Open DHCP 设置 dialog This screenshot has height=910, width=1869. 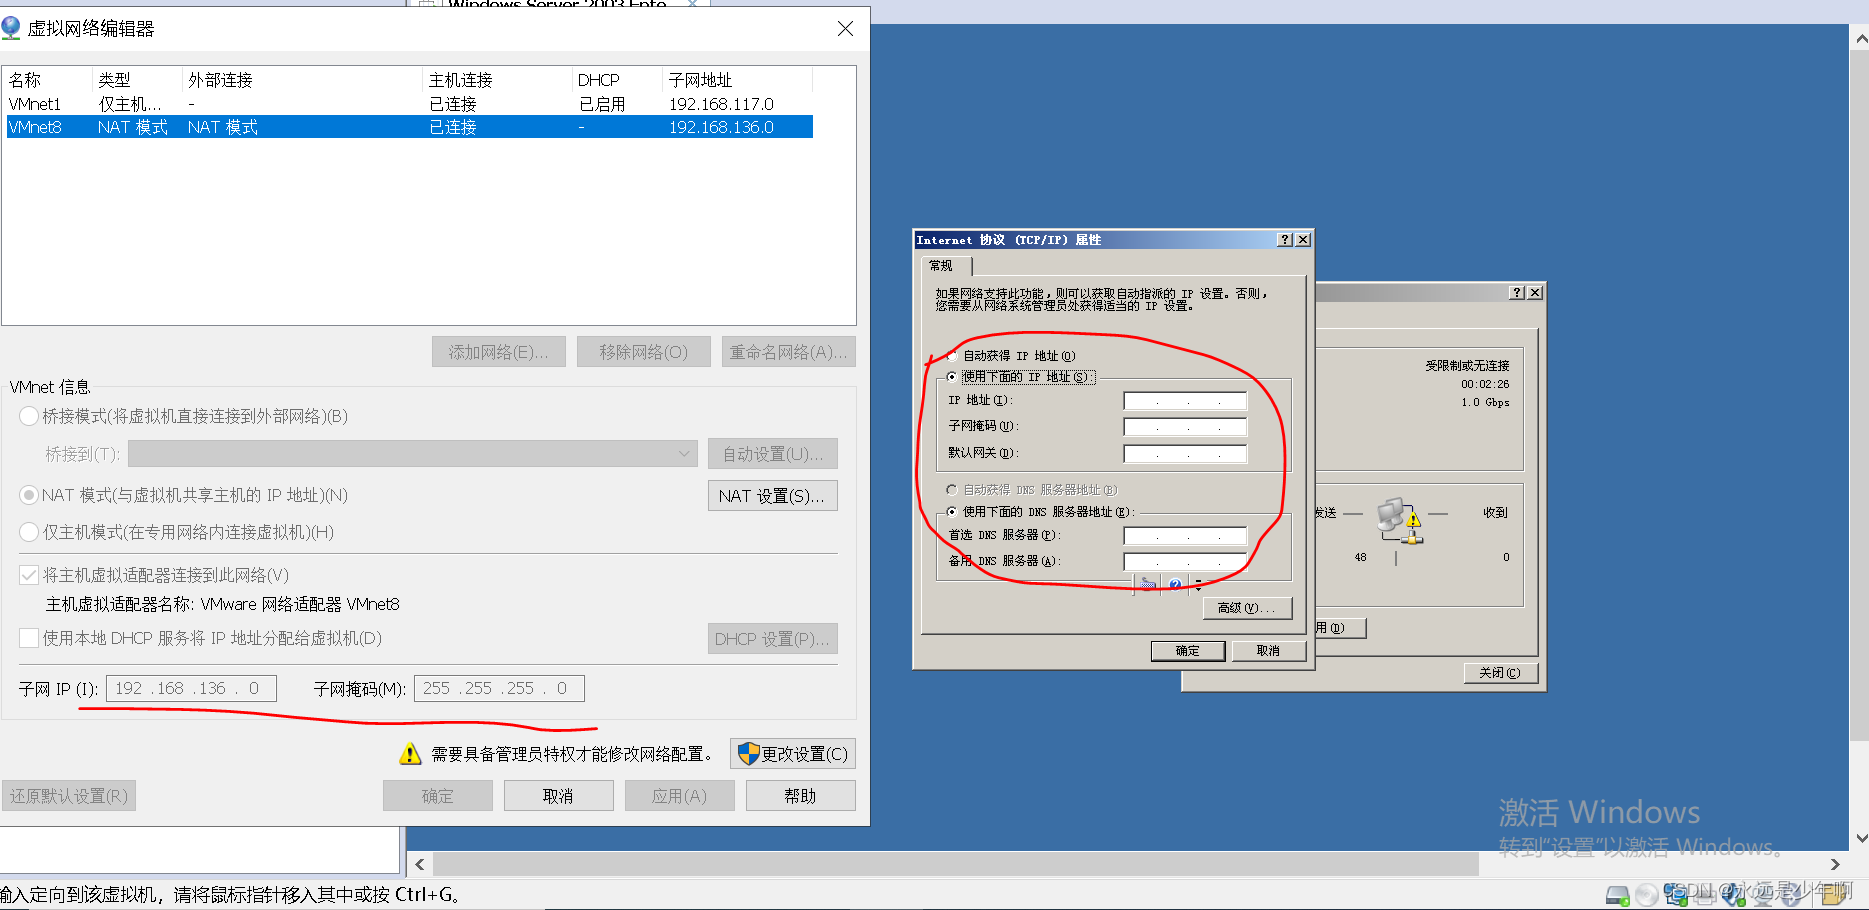[772, 639]
